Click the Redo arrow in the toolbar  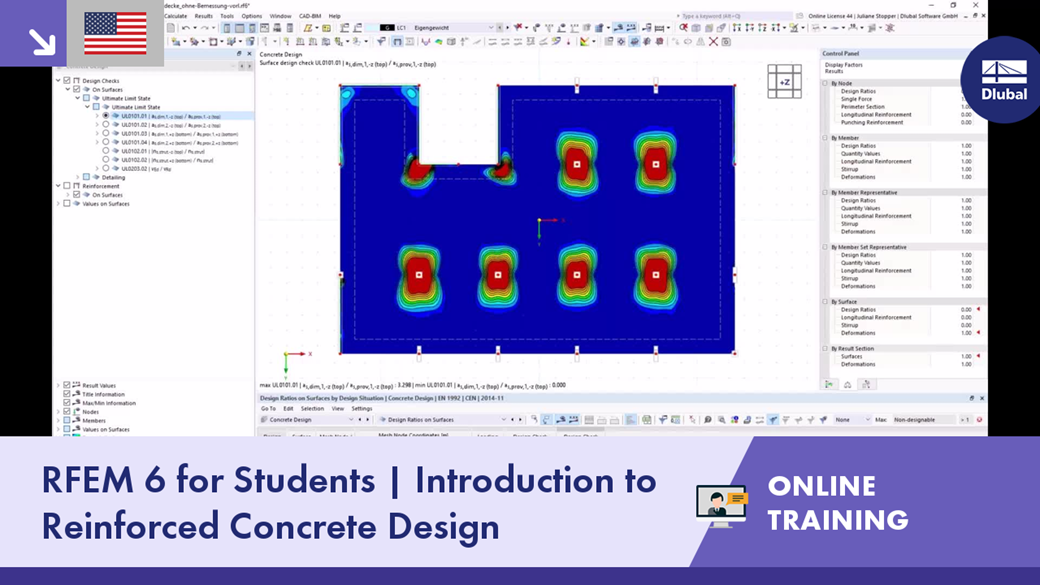pyautogui.click(x=204, y=28)
